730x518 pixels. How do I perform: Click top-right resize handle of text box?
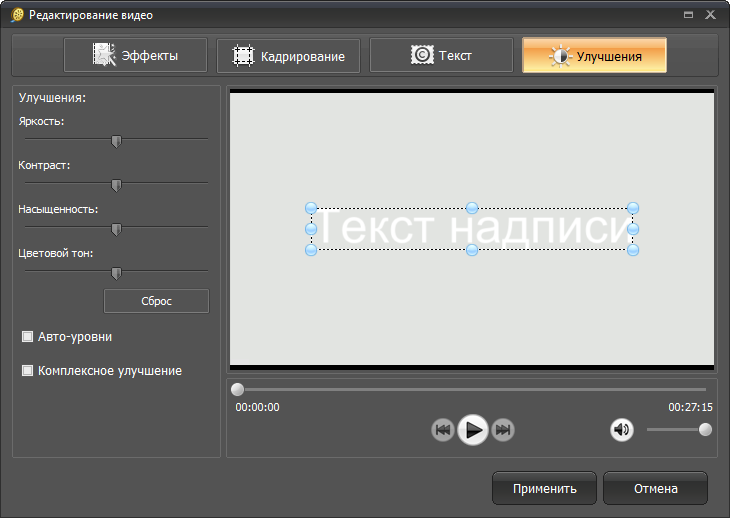[633, 208]
